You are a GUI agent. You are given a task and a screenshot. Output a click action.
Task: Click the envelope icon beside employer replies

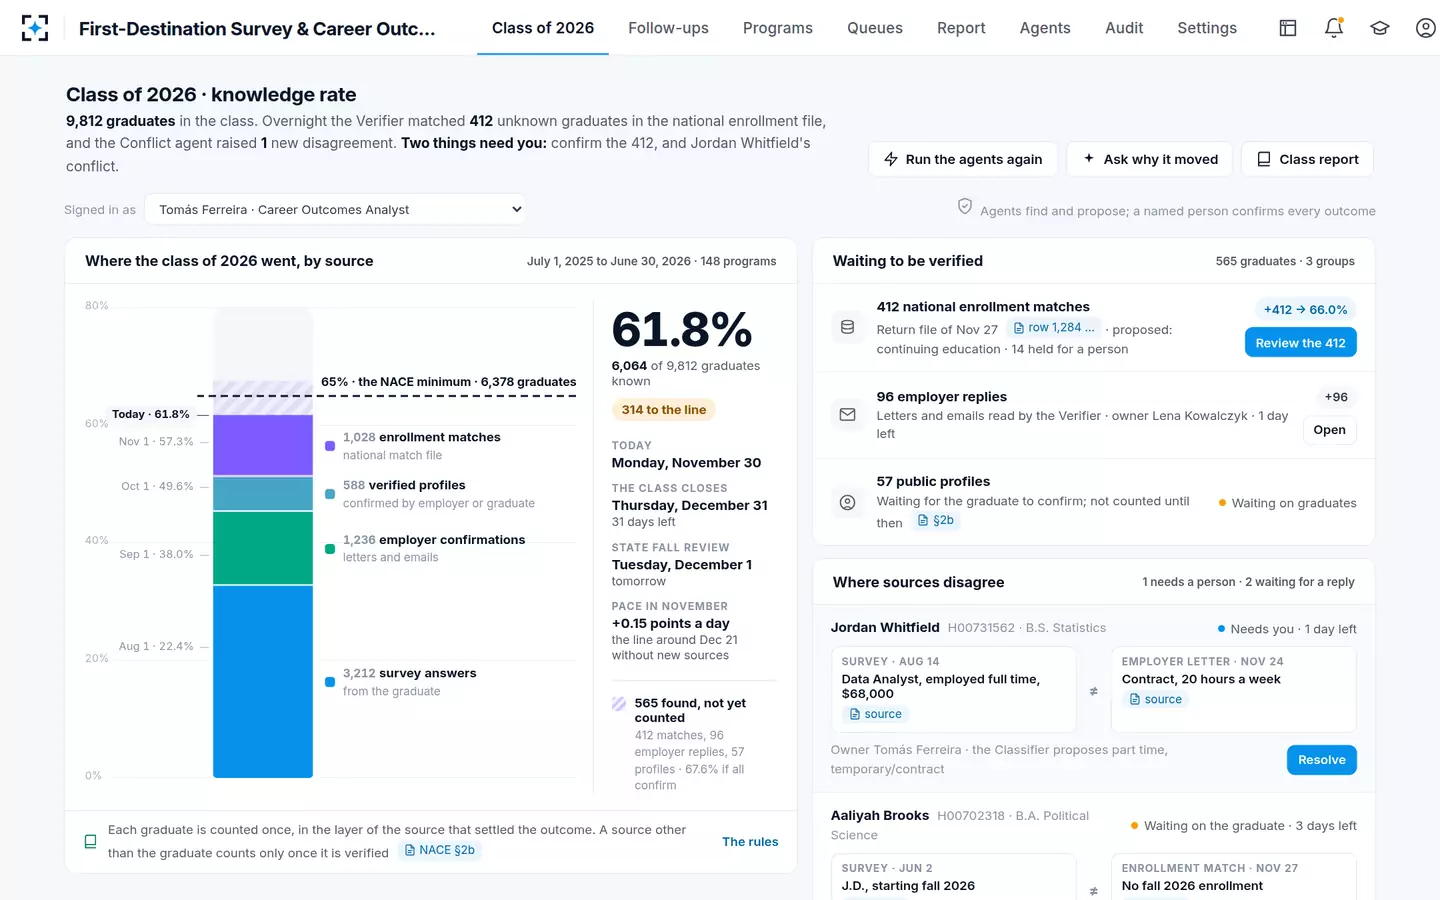point(847,414)
